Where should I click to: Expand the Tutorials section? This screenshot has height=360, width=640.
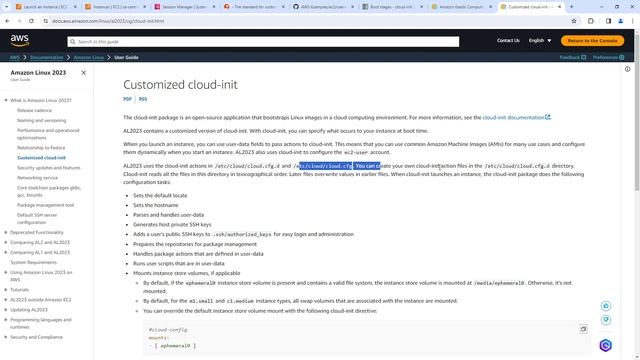coord(6,290)
